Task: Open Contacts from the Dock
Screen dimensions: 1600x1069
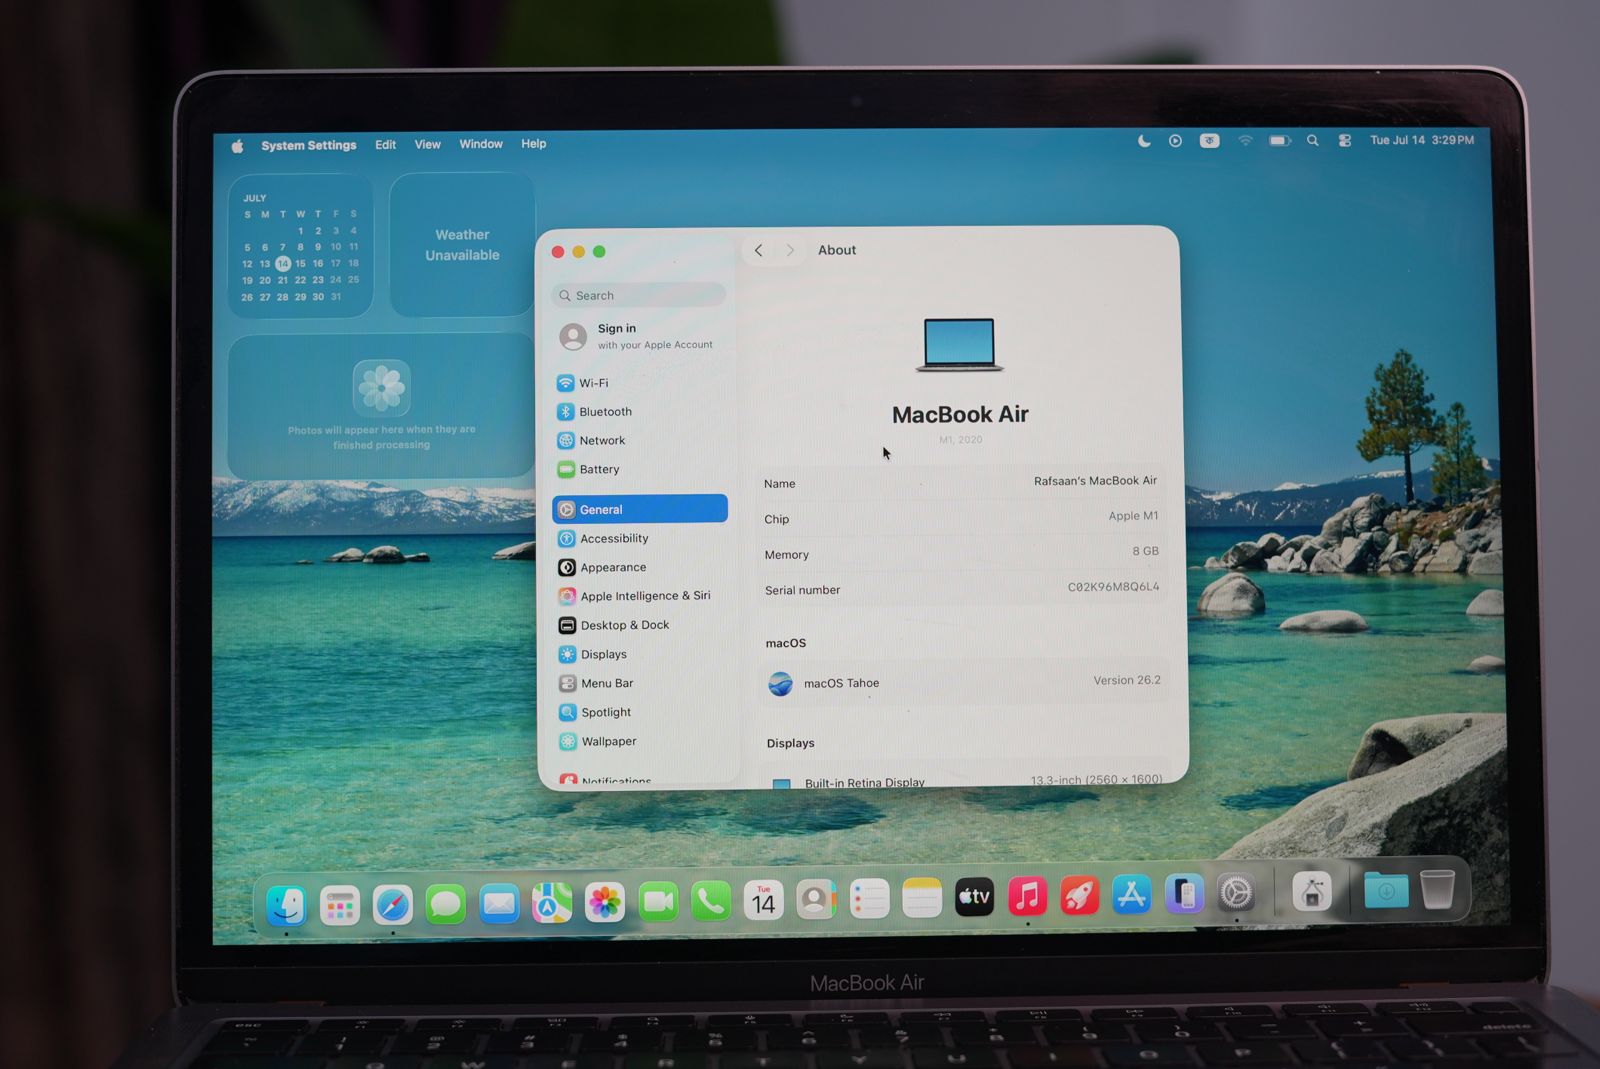Action: tap(817, 900)
